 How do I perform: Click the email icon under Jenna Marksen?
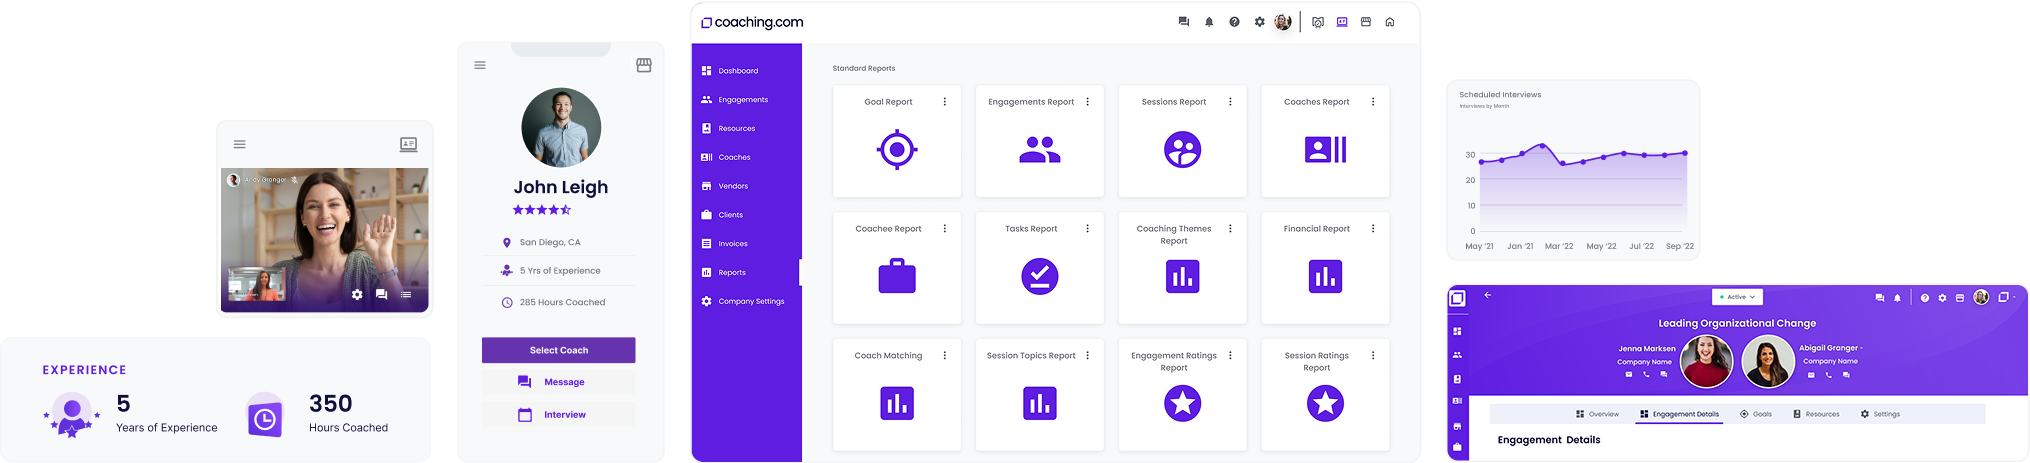(x=1629, y=374)
